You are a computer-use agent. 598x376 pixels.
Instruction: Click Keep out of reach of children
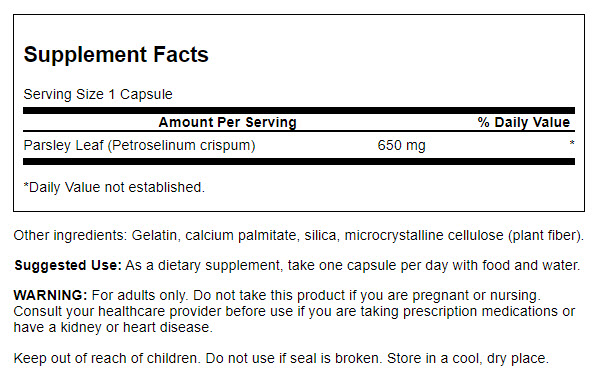tap(106, 358)
